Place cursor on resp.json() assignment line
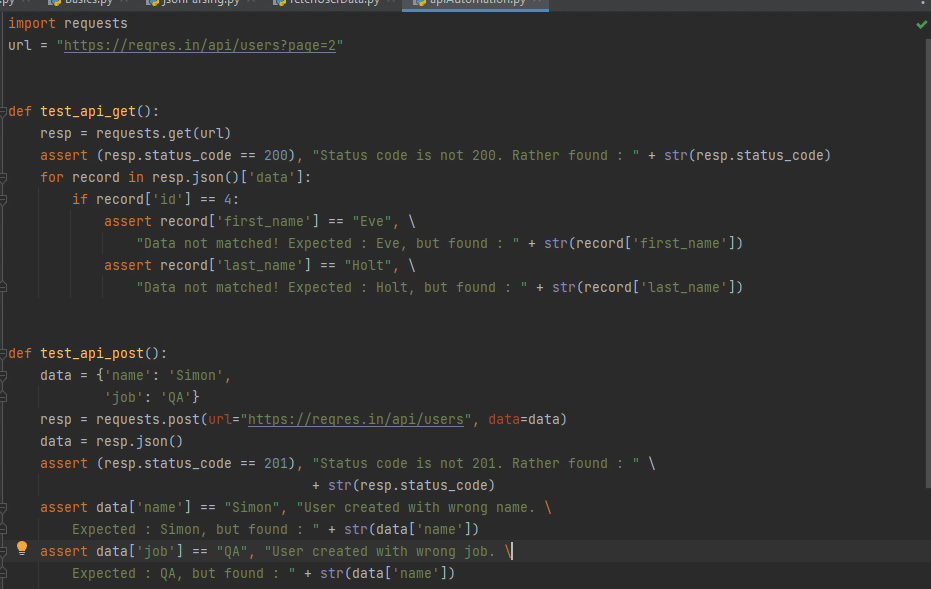The image size is (931, 589). point(109,441)
